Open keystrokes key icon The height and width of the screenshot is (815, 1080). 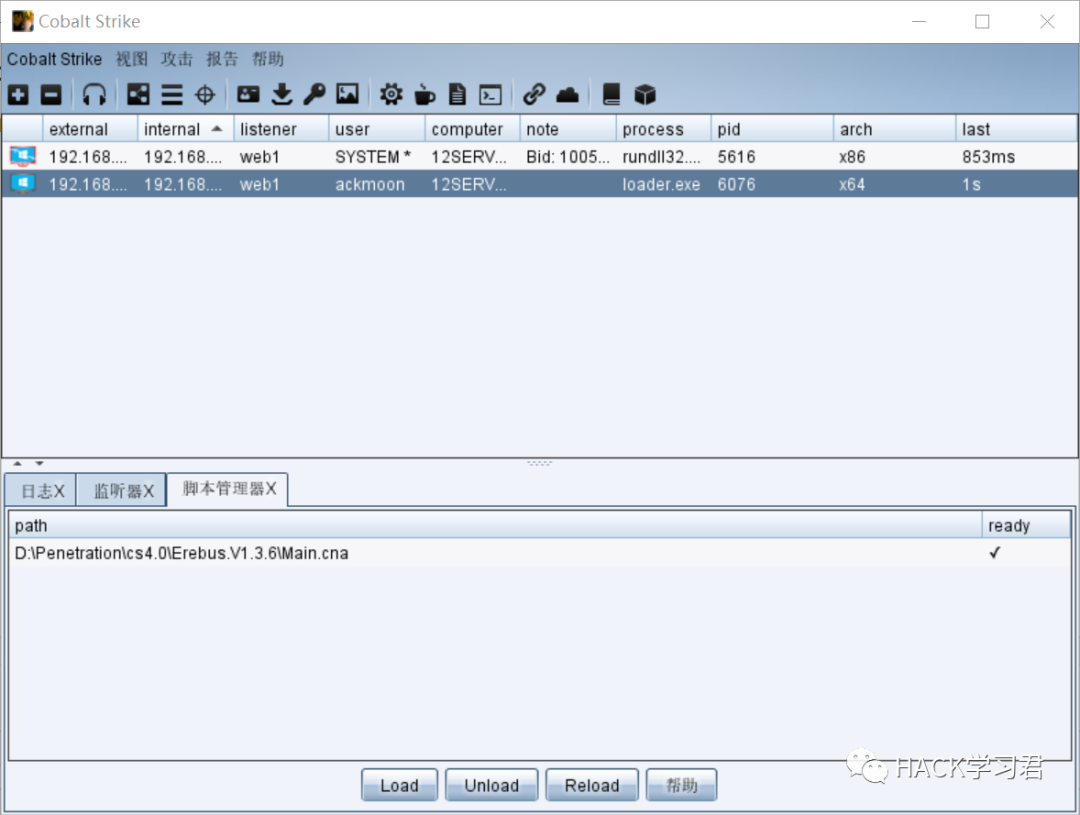pyautogui.click(x=314, y=94)
